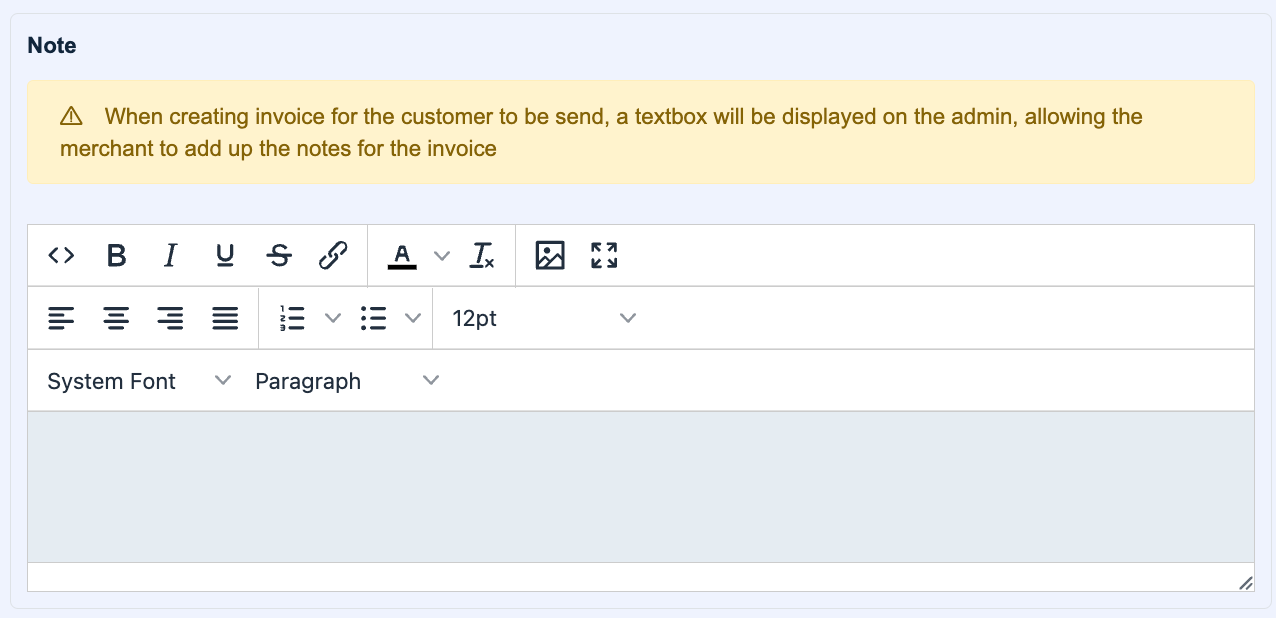This screenshot has width=1276, height=618.
Task: Align text to the right
Action: click(170, 319)
